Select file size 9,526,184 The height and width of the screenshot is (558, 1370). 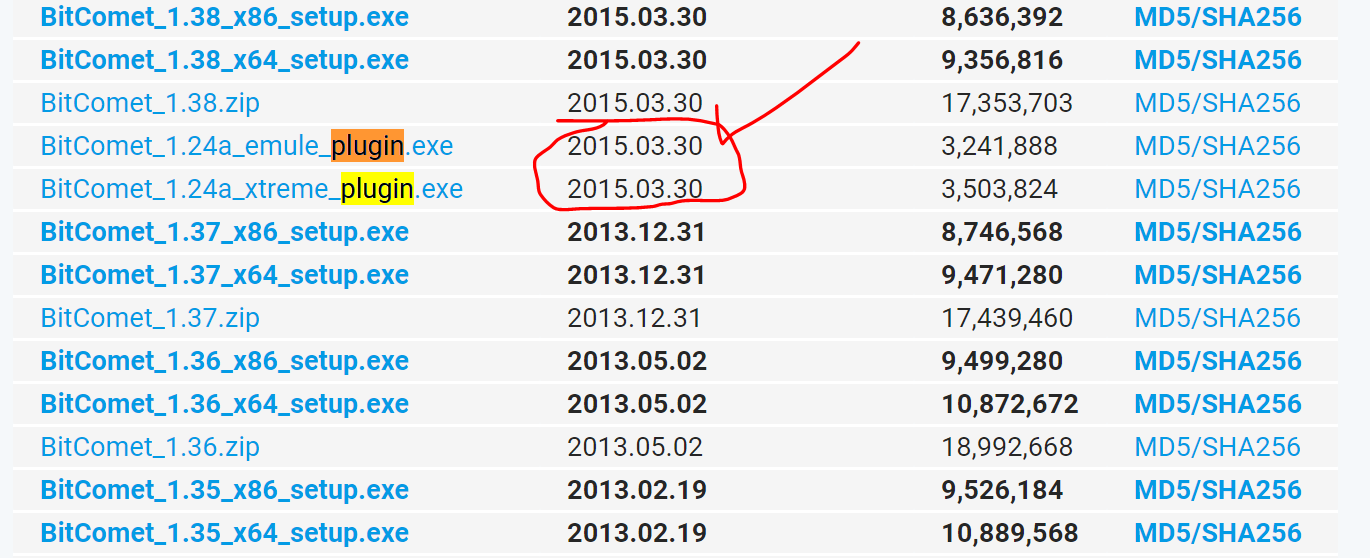click(1002, 490)
